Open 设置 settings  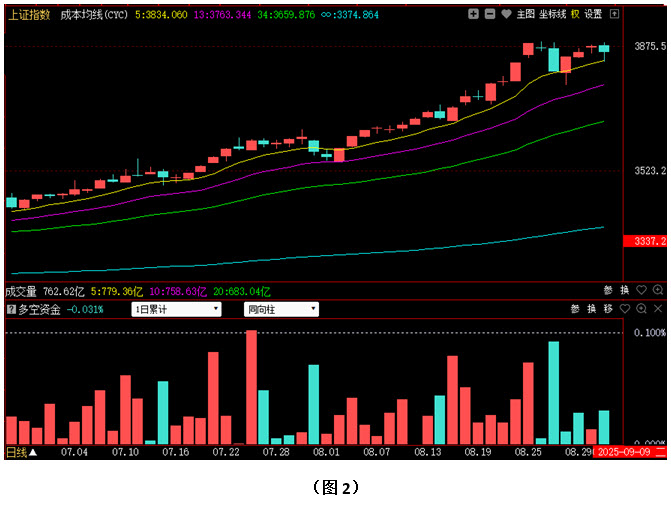[593, 14]
